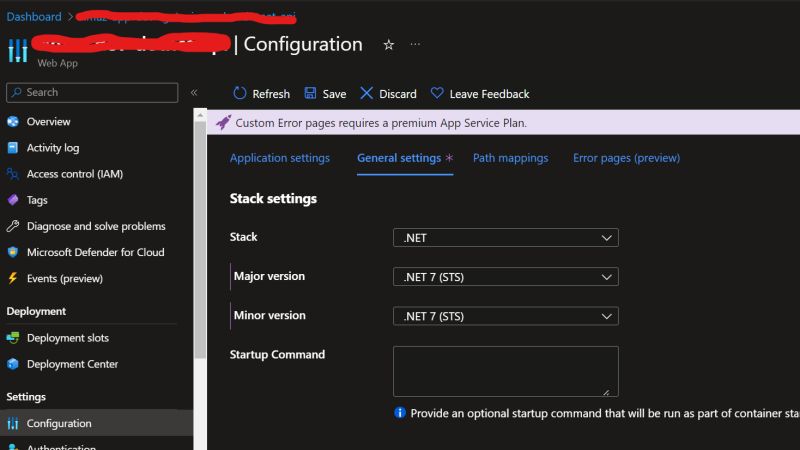Open Overview in the sidebar
The image size is (800, 450).
(x=48, y=121)
